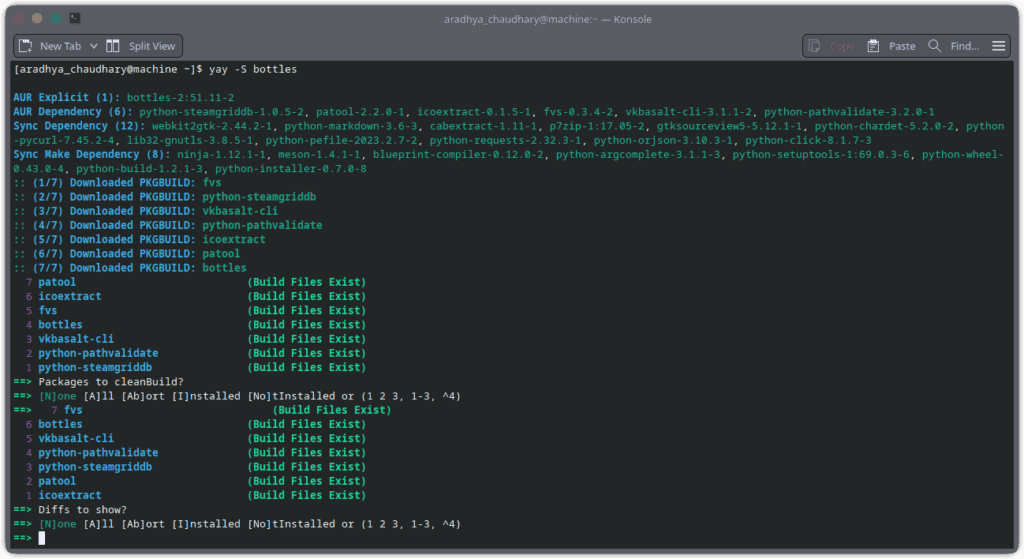Image resolution: width=1024 pixels, height=559 pixels.
Task: Click the magnifier Find icon
Action: point(935,46)
